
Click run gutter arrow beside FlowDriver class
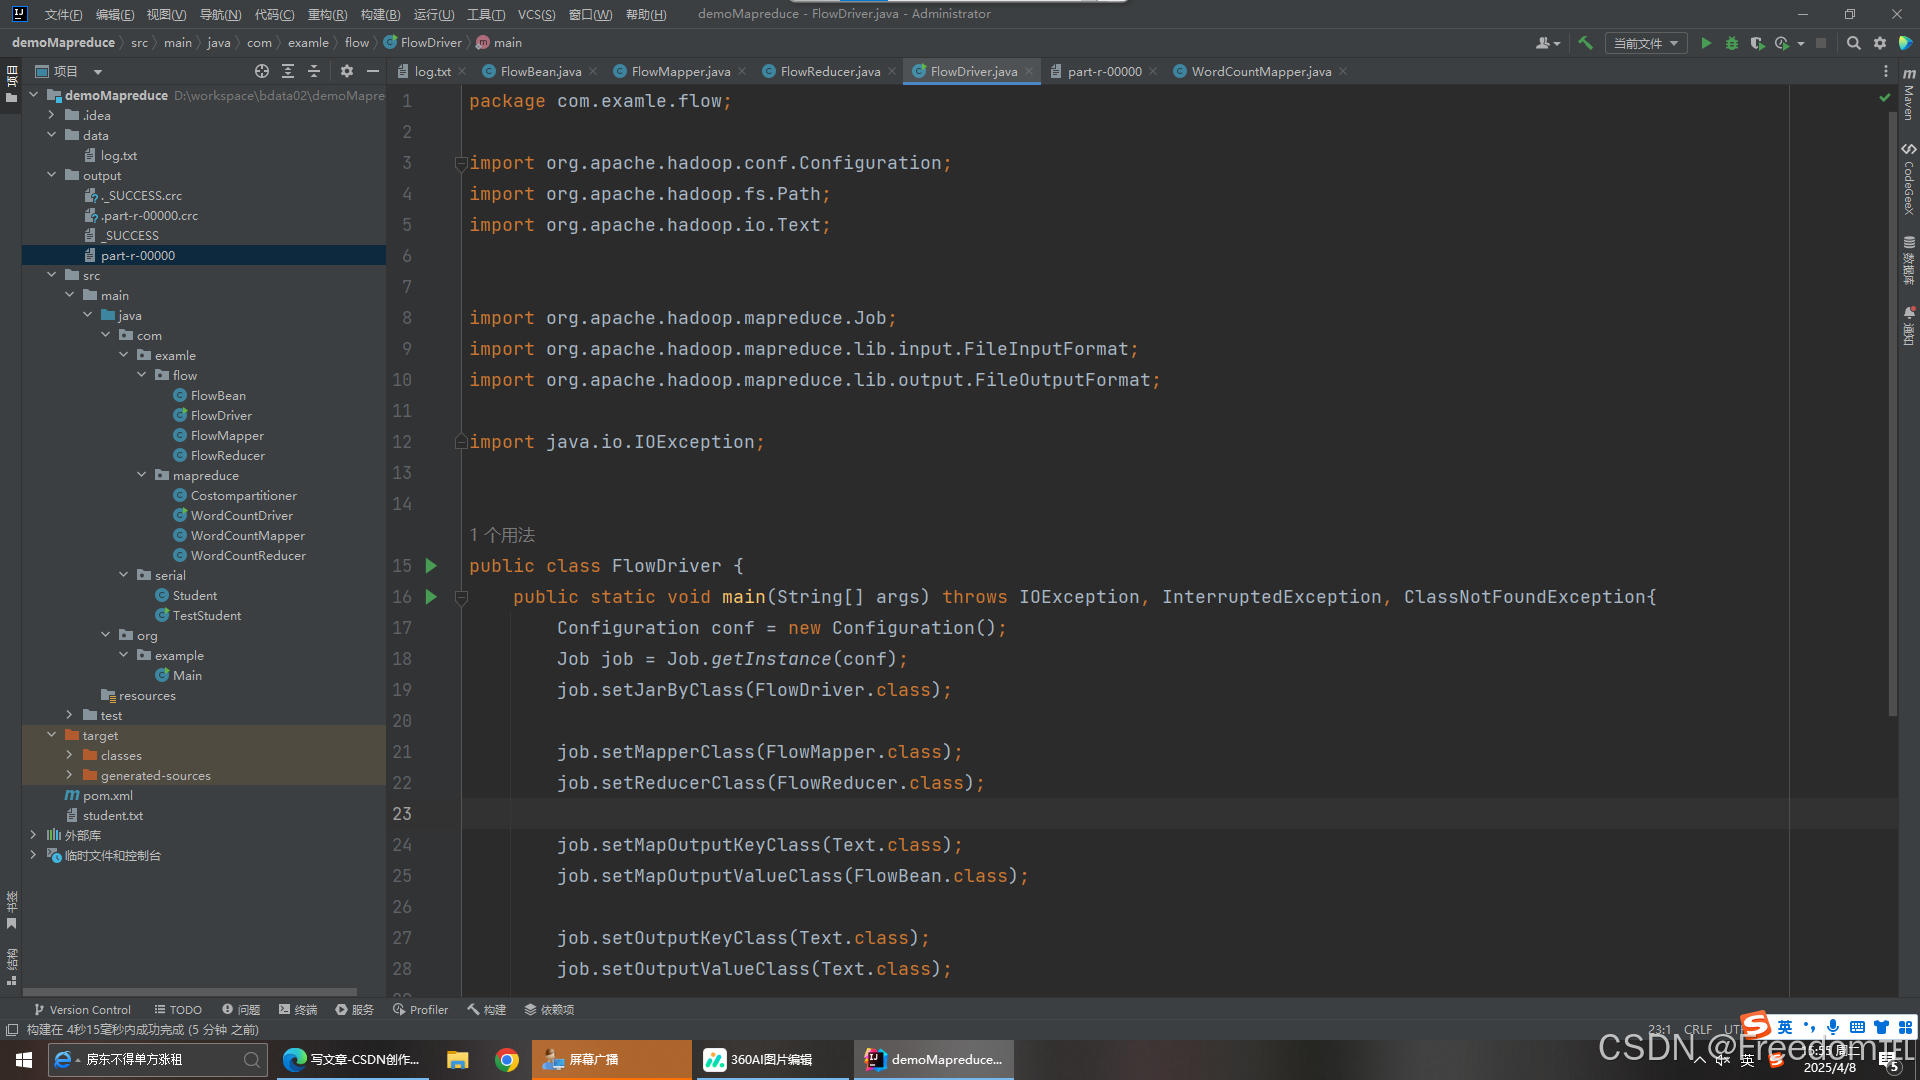click(x=431, y=566)
